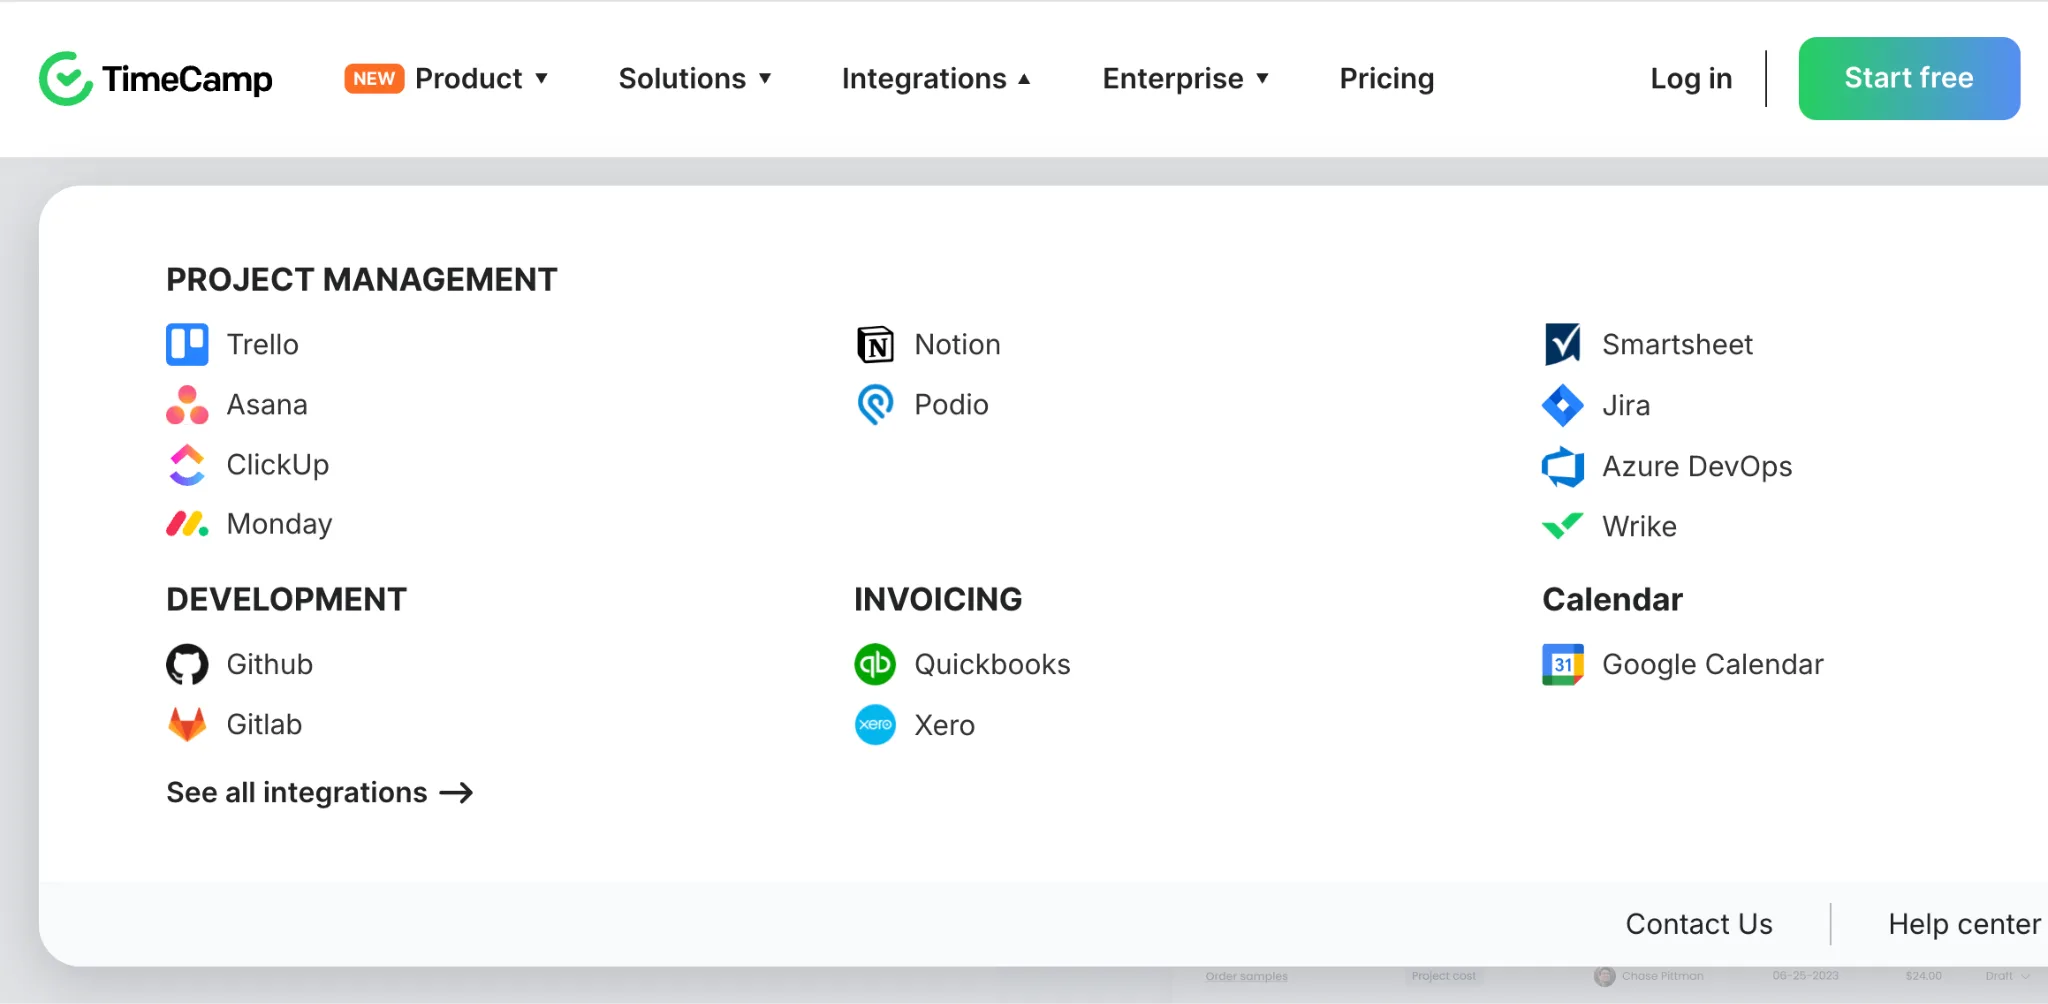Click the Jira diamond icon
This screenshot has width=2048, height=1004.
click(x=1563, y=405)
